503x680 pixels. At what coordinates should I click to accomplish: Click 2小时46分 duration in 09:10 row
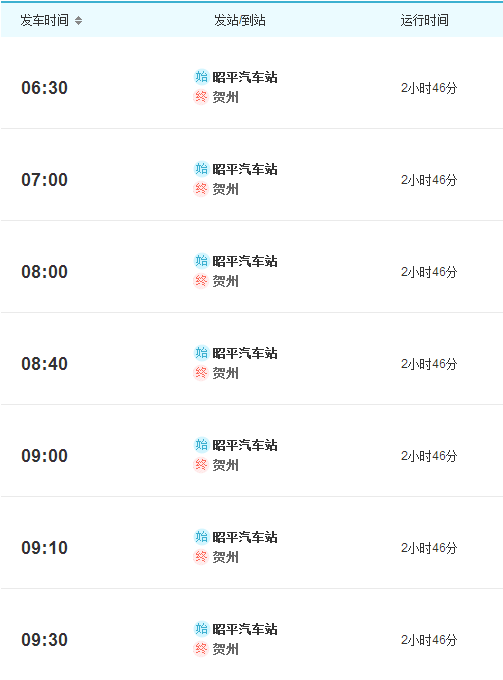click(429, 548)
